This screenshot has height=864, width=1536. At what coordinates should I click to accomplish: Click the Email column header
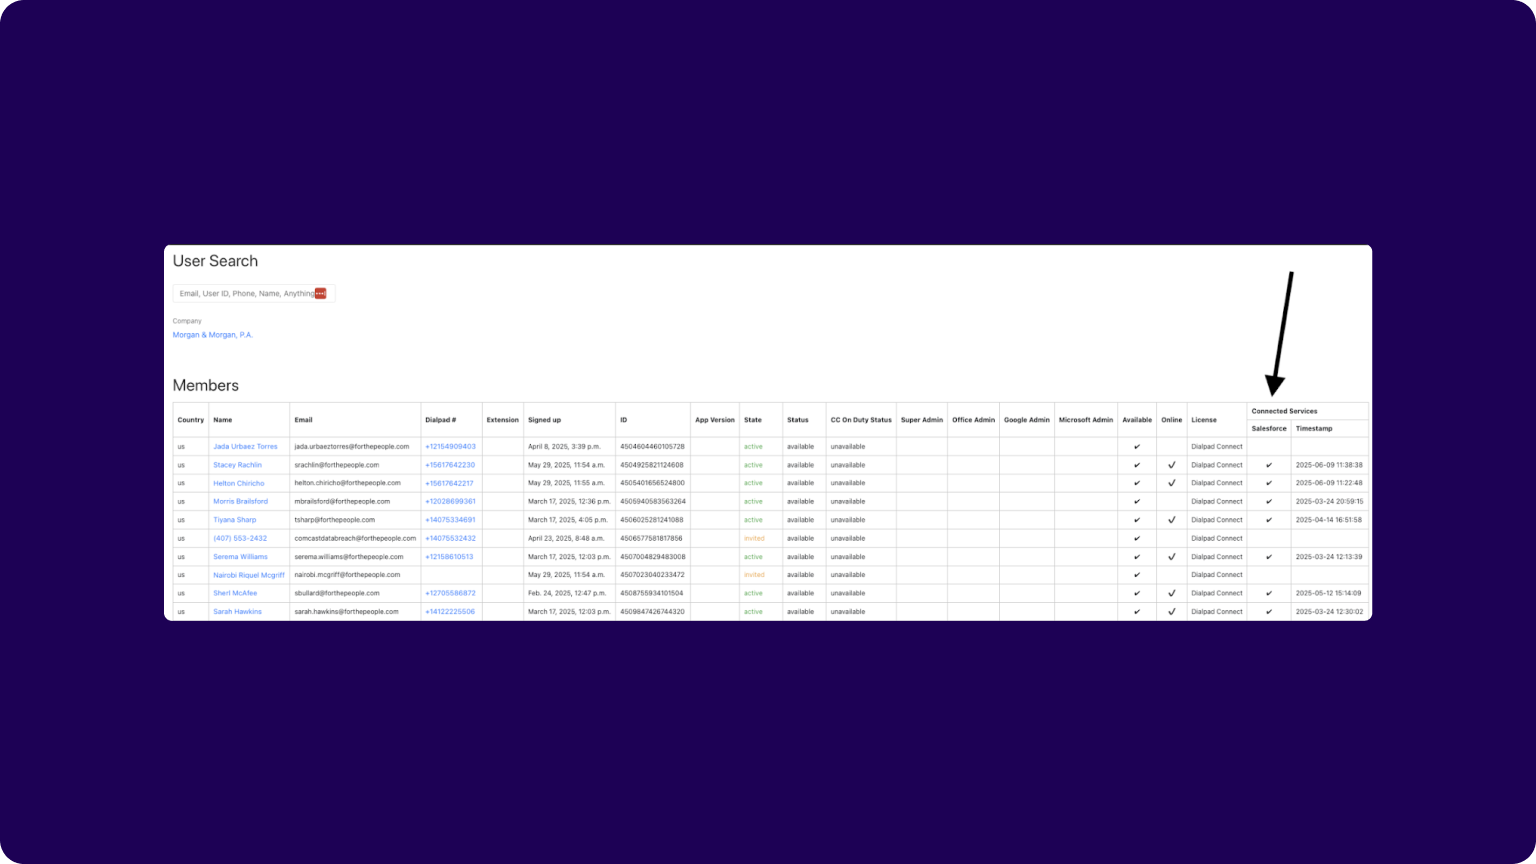303,420
